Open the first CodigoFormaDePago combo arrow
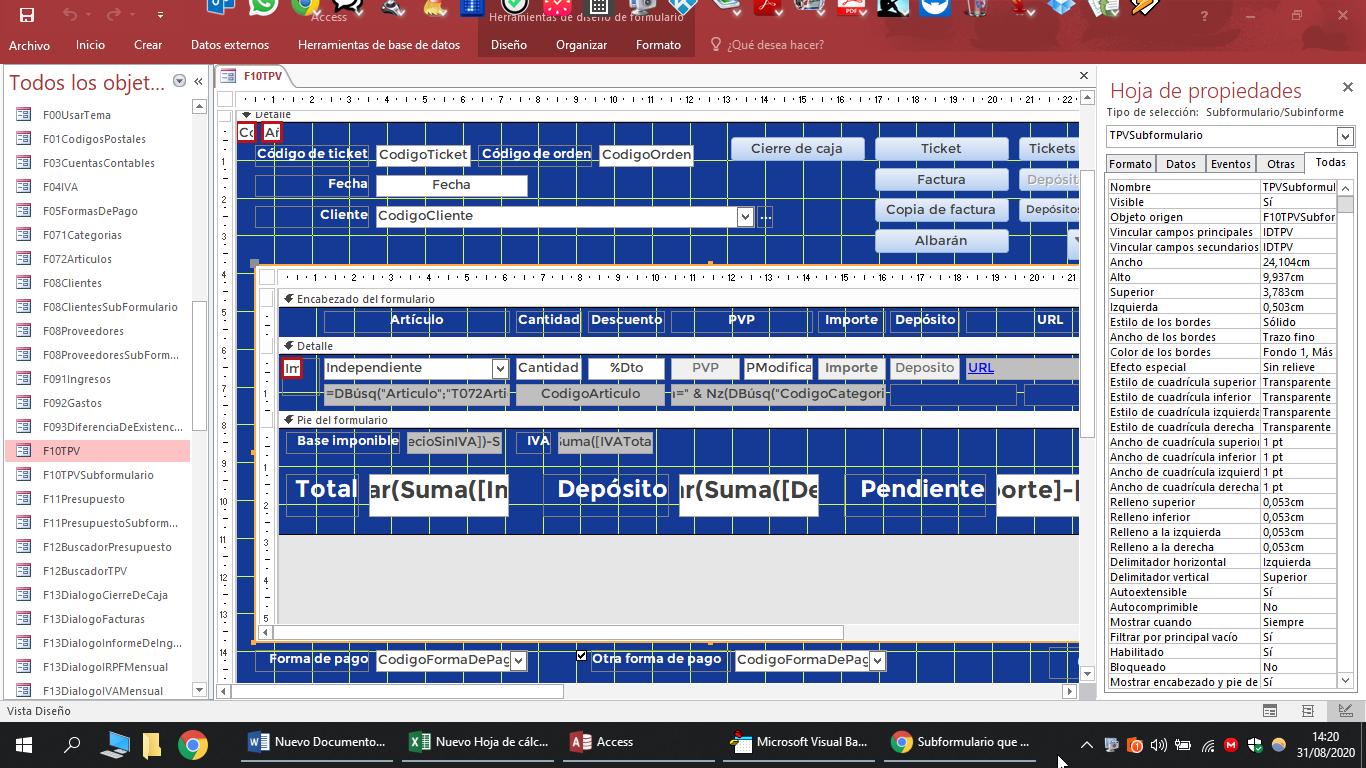The image size is (1366, 768). click(518, 661)
